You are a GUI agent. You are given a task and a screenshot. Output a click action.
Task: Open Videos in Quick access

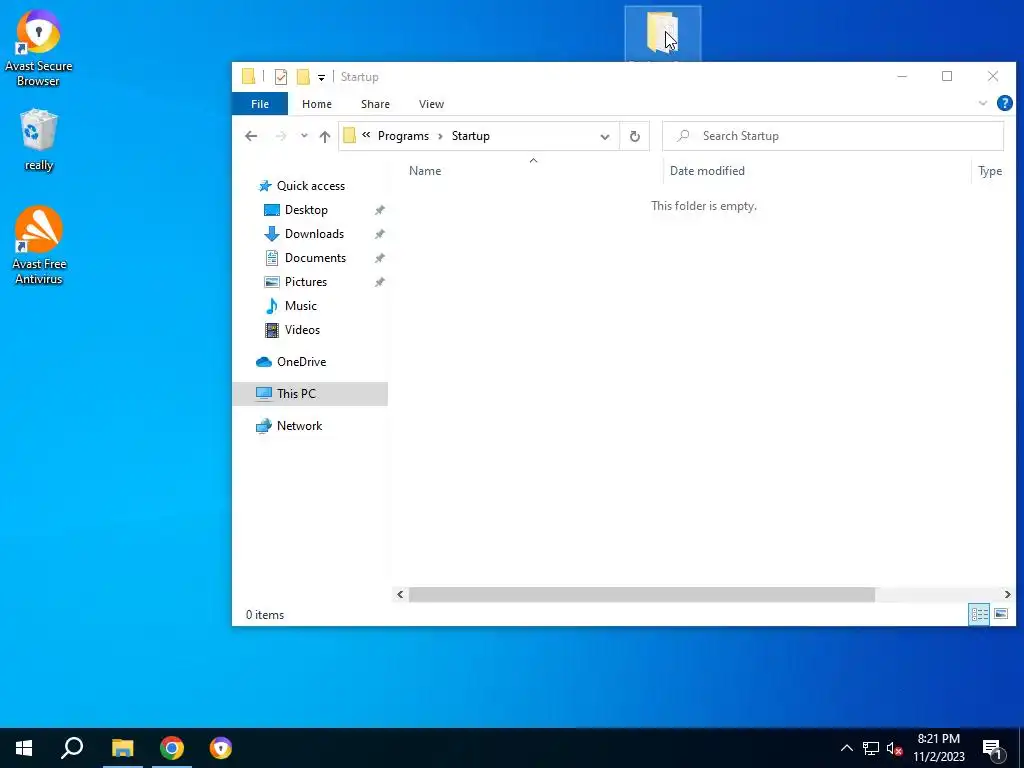(x=302, y=330)
